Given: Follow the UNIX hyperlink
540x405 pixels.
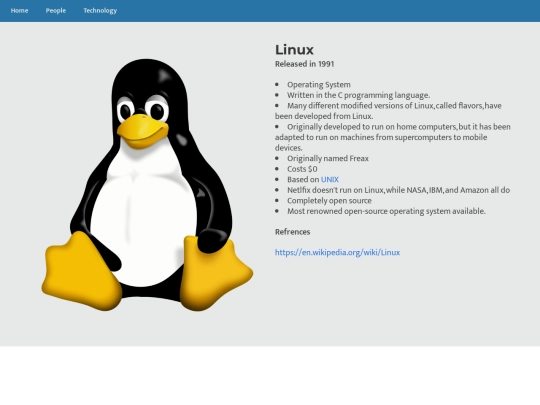Looking at the screenshot, I should click(330, 179).
